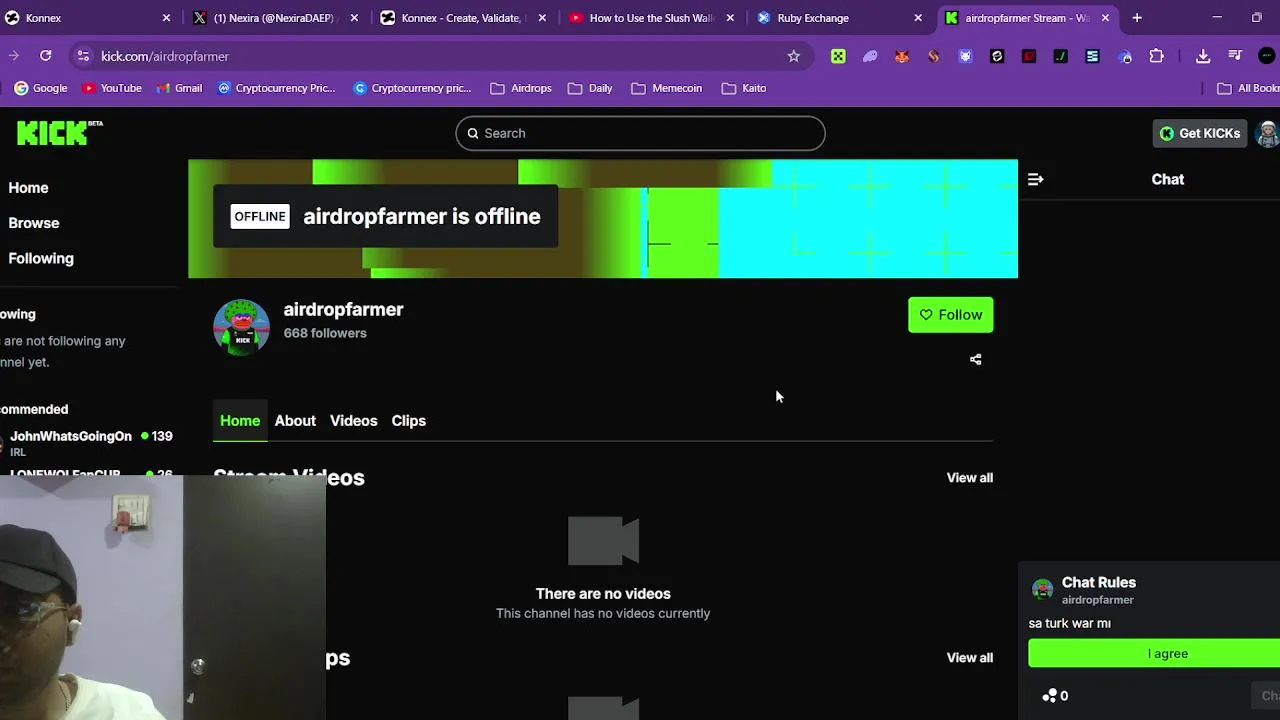Open the MetaMask fox extension
The height and width of the screenshot is (720, 1280).
902,56
